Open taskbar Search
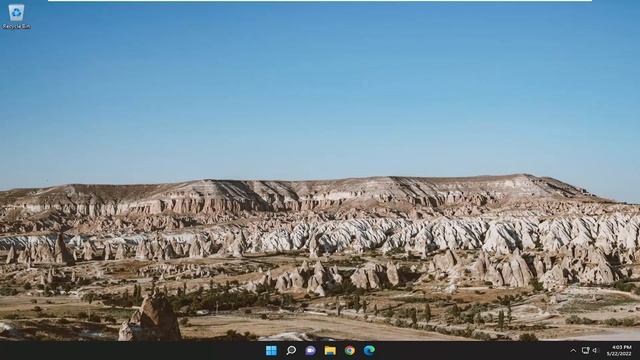The image size is (640, 360). click(x=291, y=350)
